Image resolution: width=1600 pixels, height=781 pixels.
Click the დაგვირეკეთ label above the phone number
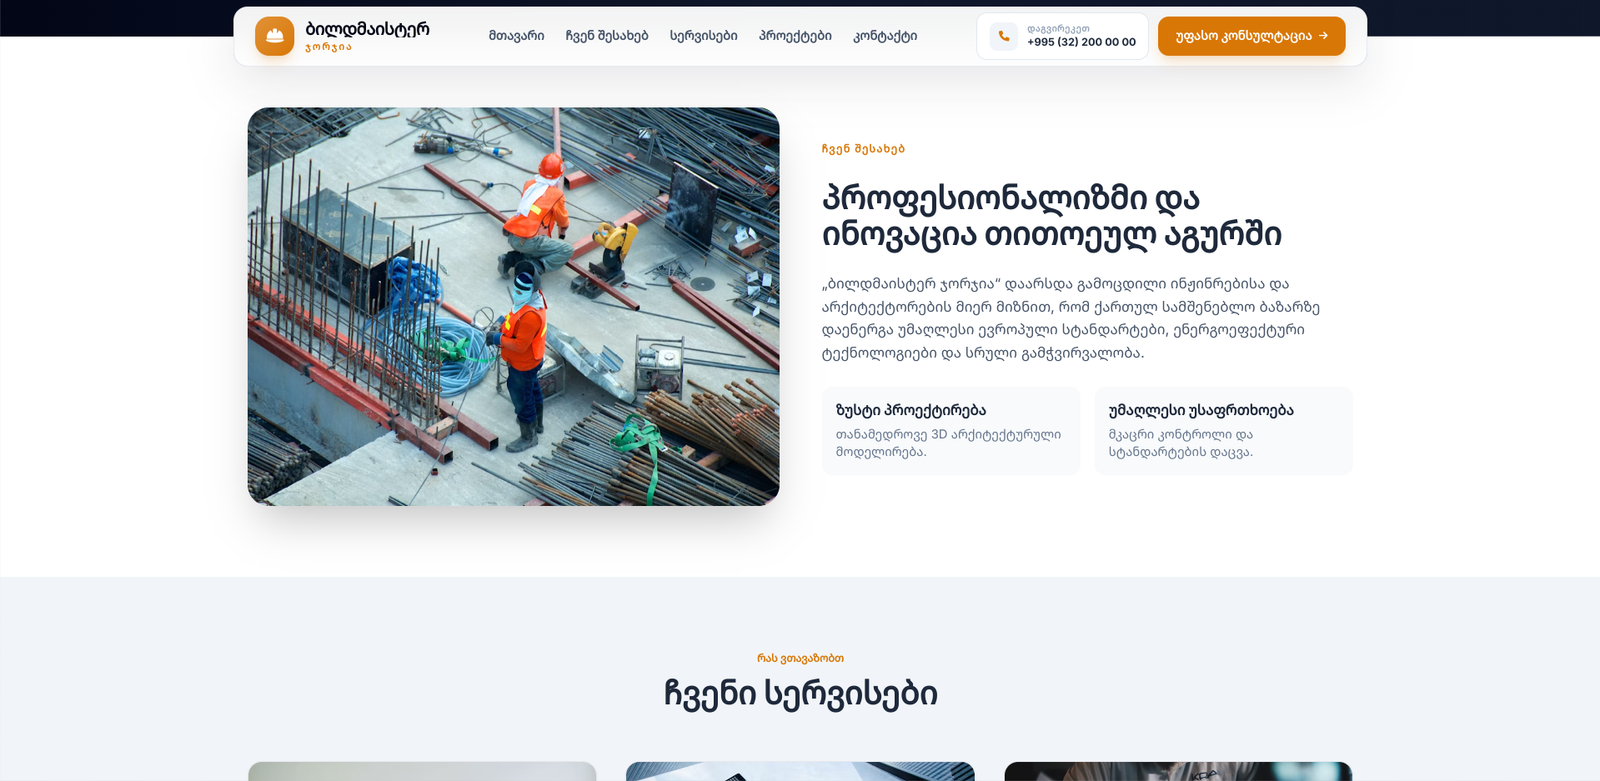pyautogui.click(x=1058, y=29)
